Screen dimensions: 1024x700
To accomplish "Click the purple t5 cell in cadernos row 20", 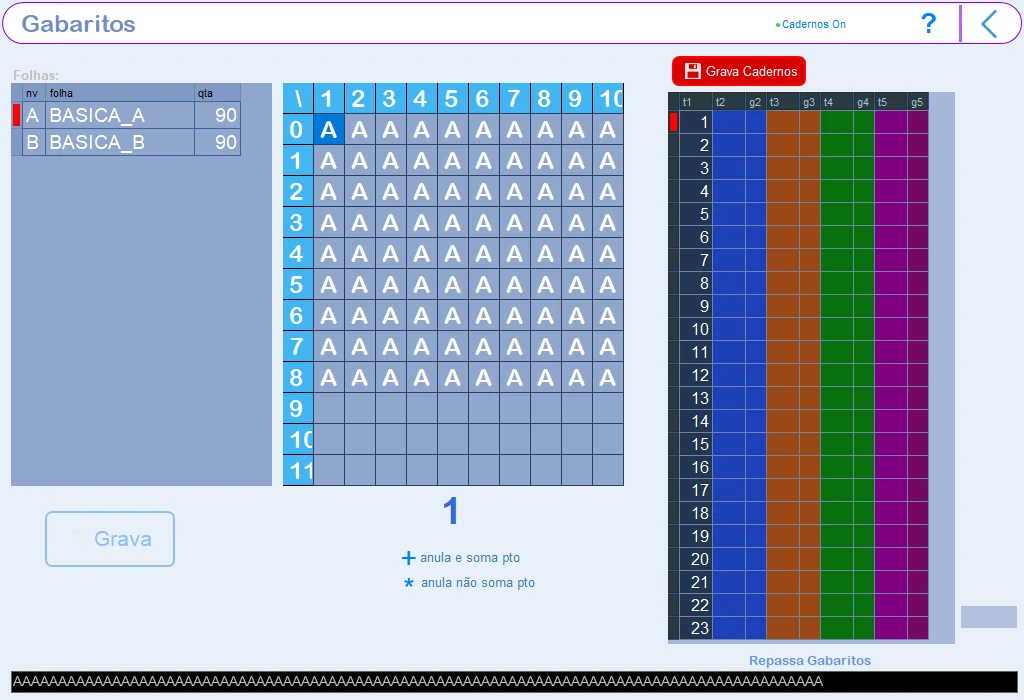I will 891,559.
